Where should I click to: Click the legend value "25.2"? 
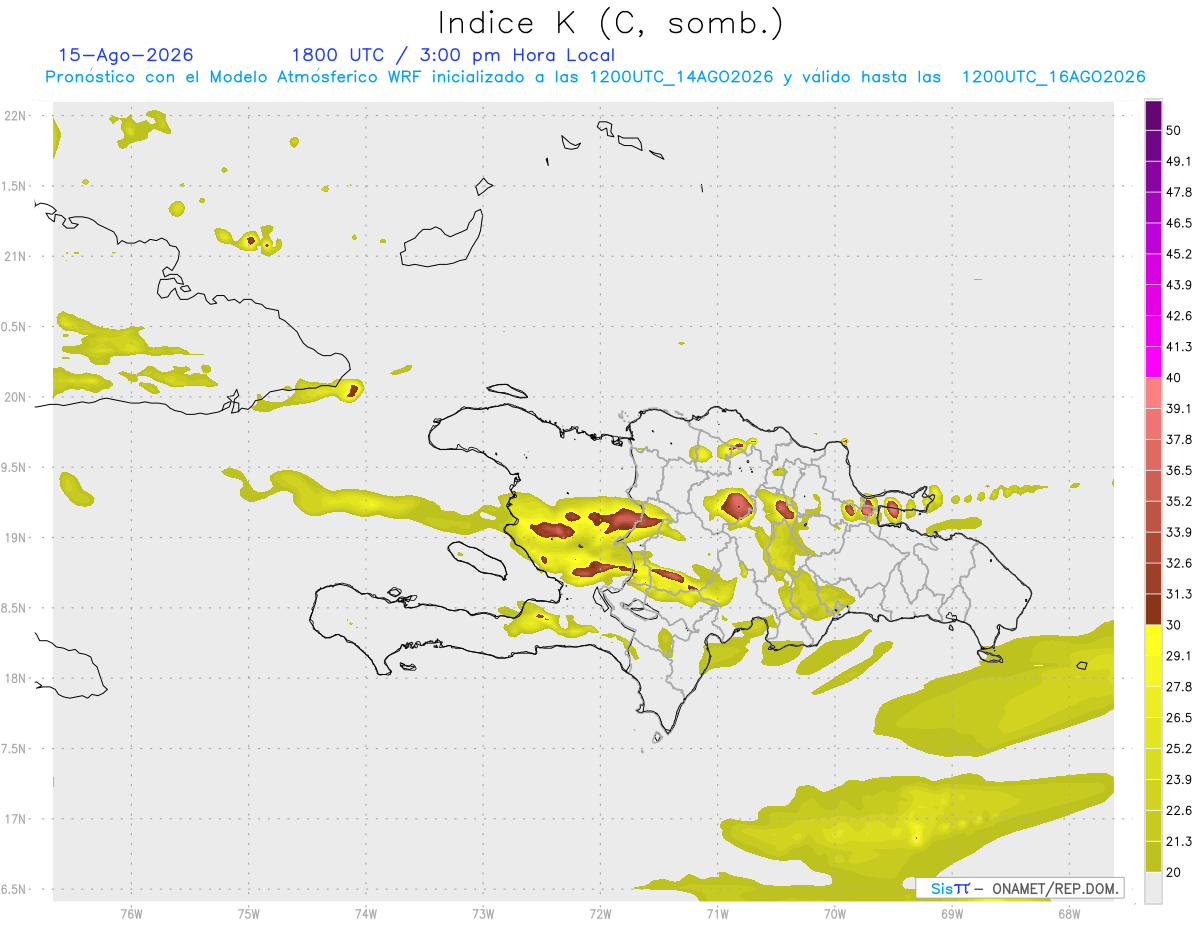click(1179, 749)
